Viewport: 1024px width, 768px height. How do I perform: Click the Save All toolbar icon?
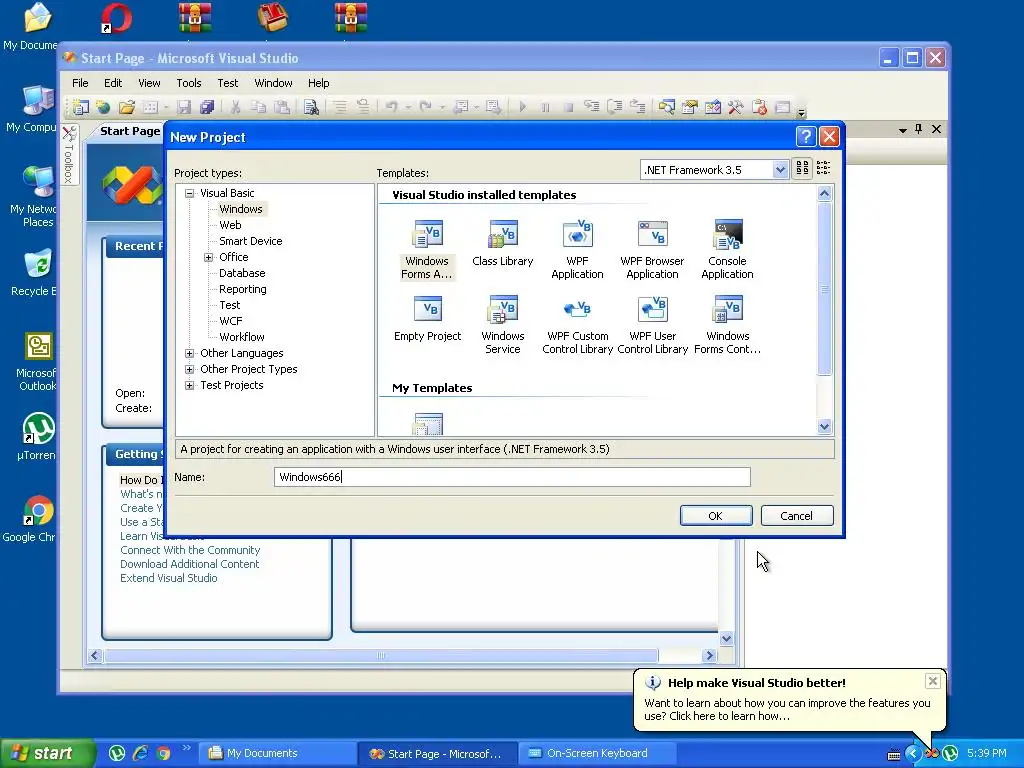pos(207,107)
